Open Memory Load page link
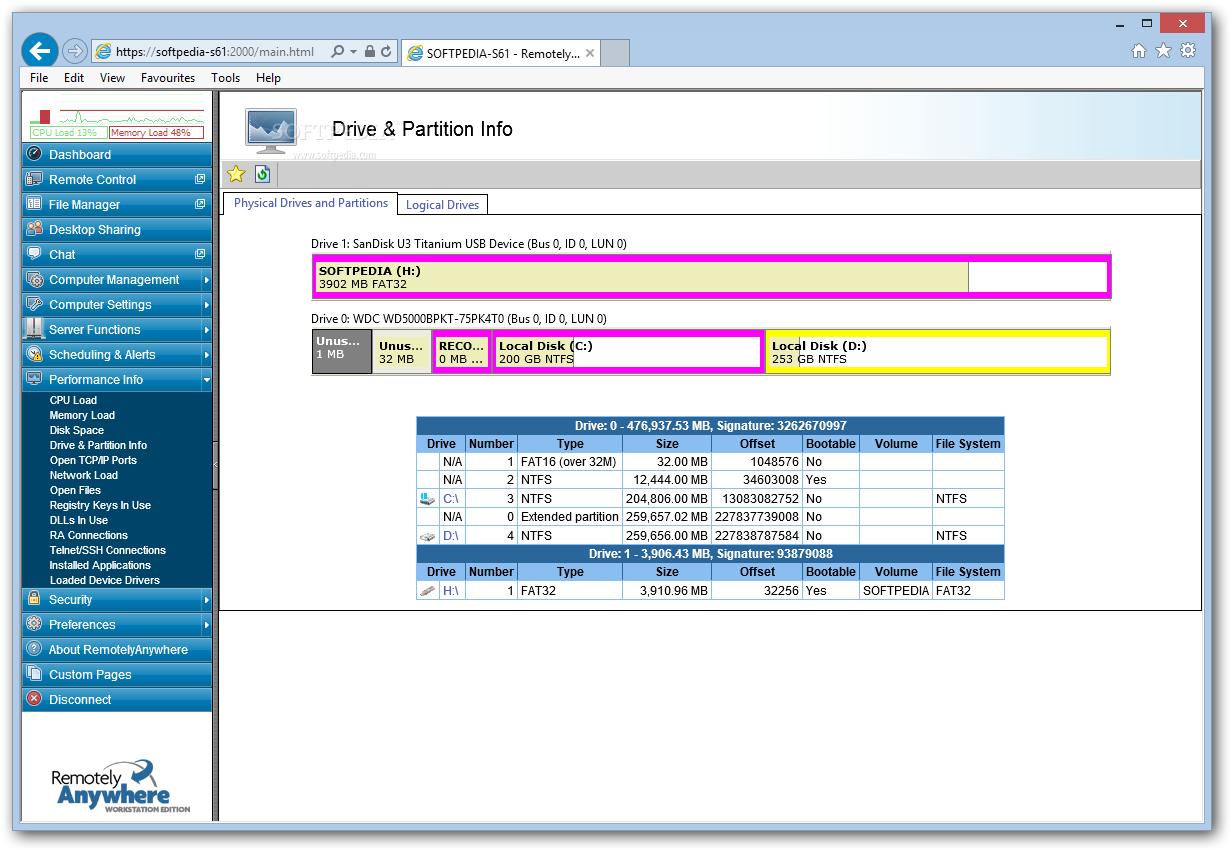The width and height of the screenshot is (1232, 851). [82, 415]
